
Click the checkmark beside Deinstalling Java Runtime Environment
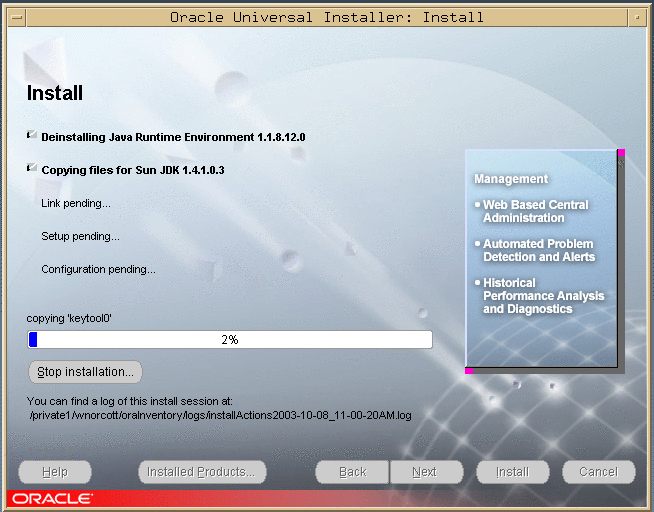tap(32, 135)
